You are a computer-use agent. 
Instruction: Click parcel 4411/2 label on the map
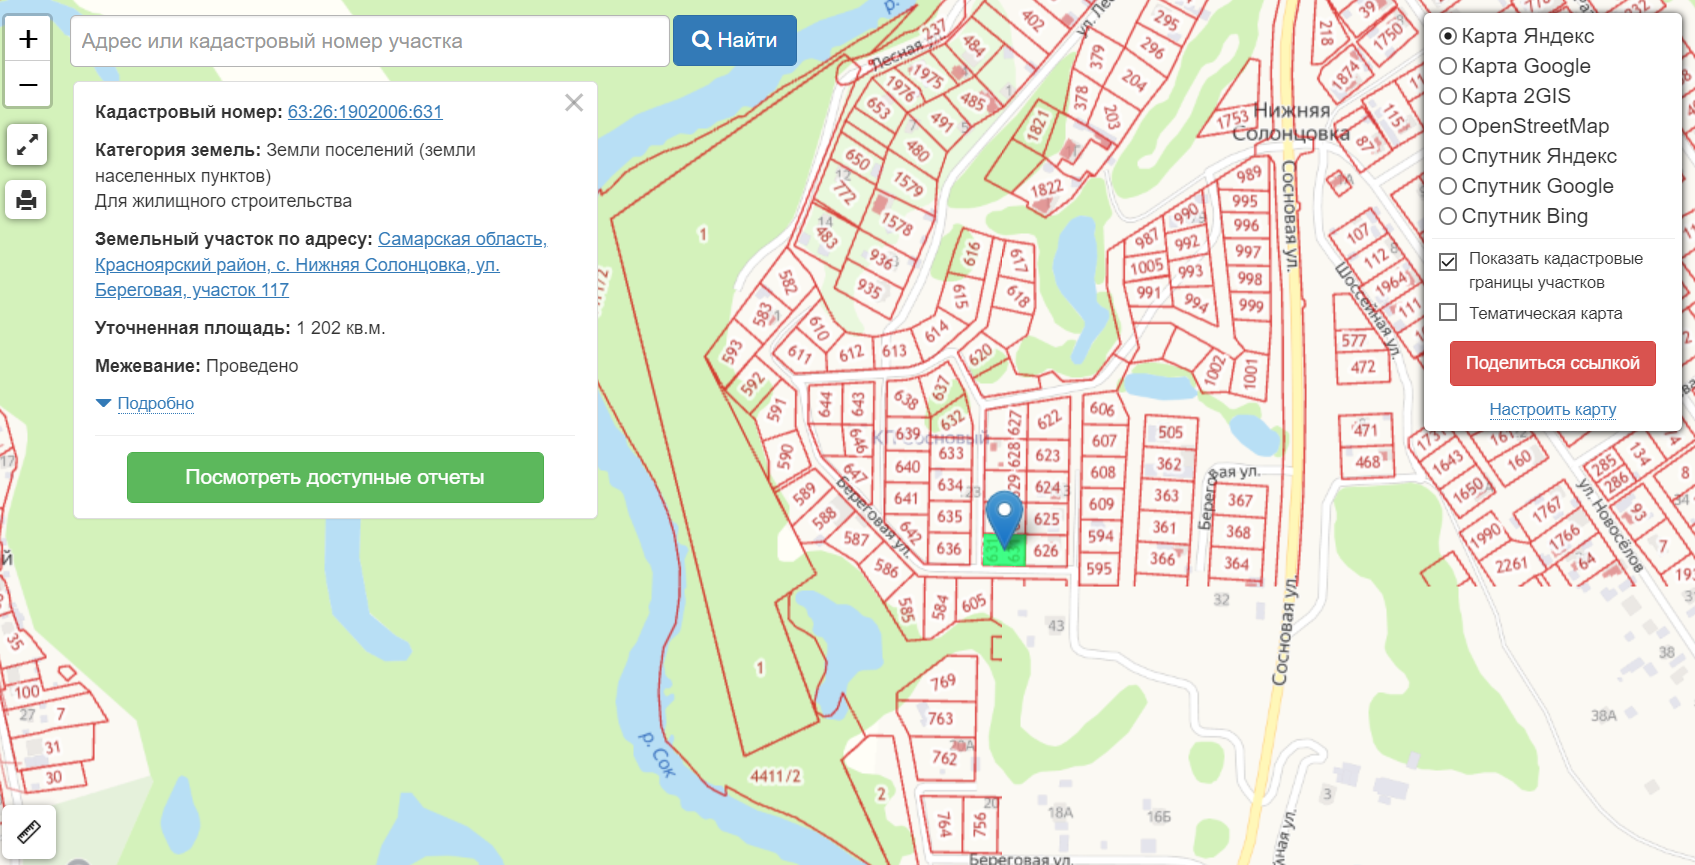pyautogui.click(x=775, y=776)
